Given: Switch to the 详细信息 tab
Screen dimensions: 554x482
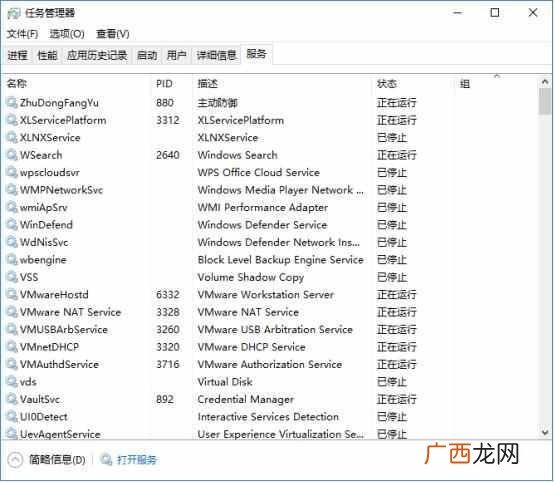Looking at the screenshot, I should point(216,55).
